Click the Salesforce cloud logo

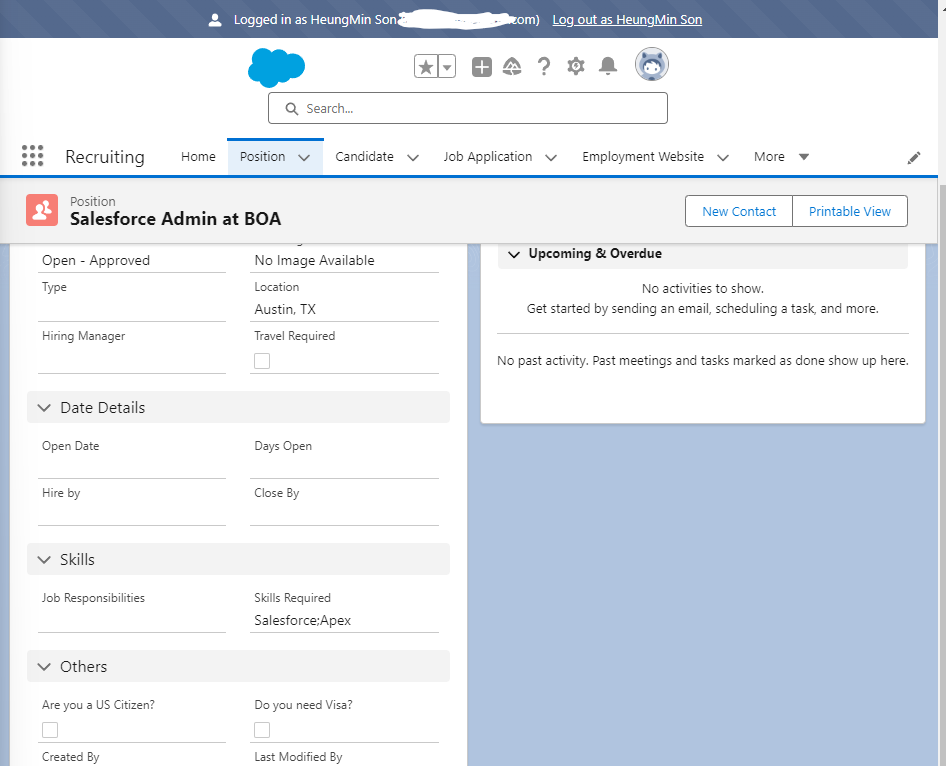tap(276, 67)
